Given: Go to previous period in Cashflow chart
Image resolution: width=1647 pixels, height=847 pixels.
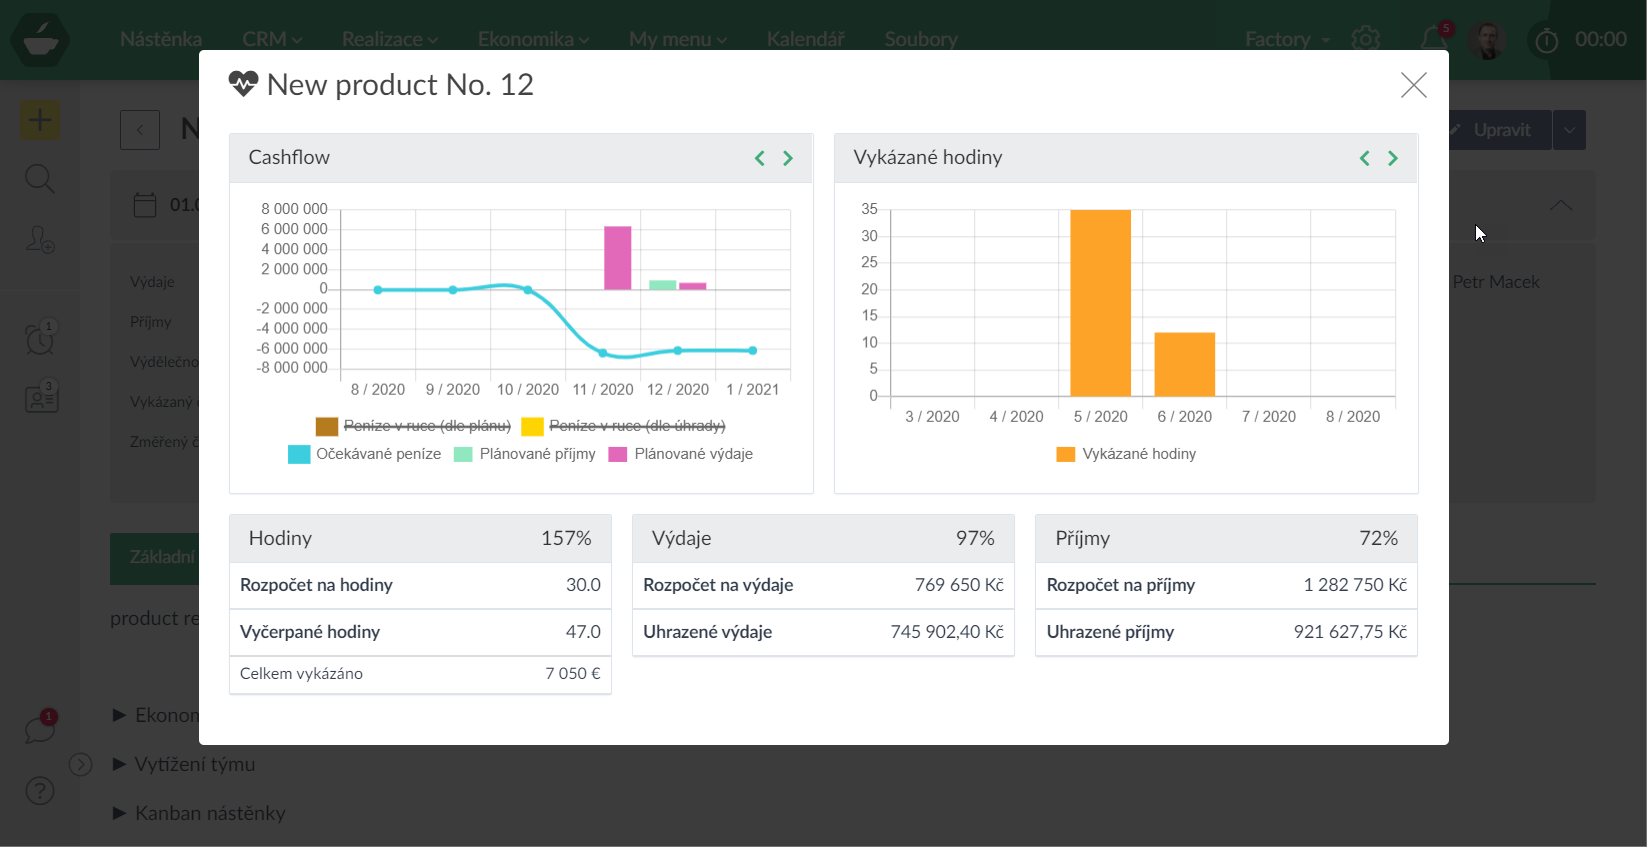Looking at the screenshot, I should pos(759,158).
